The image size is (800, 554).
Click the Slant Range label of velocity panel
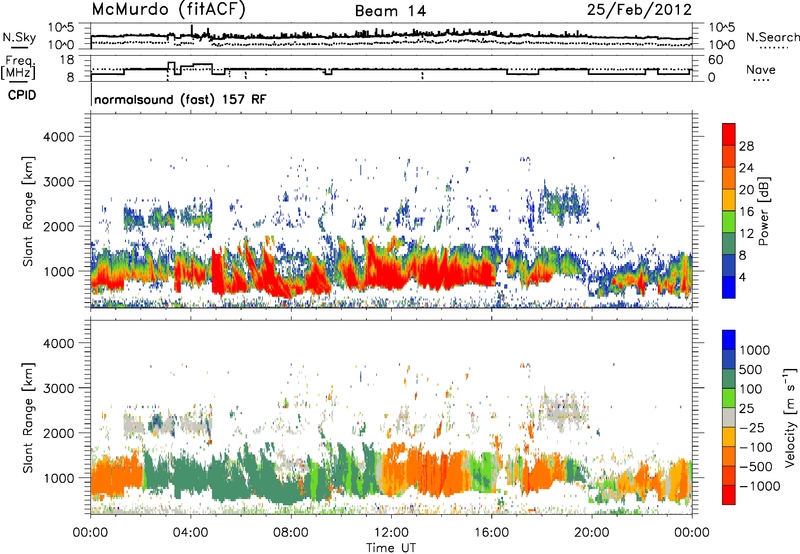pos(28,417)
